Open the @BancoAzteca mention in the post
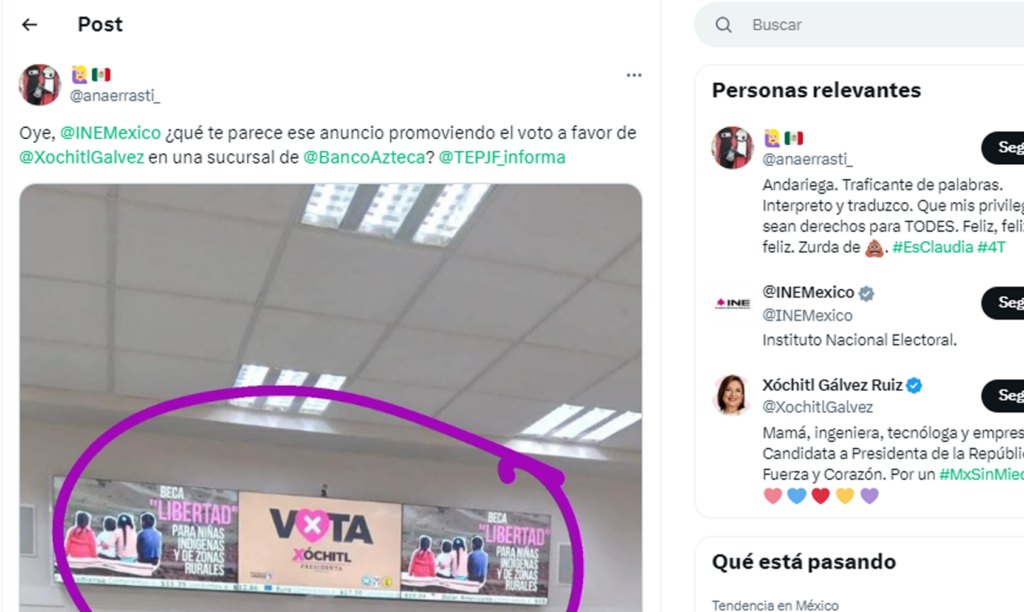Screen dimensions: 1024x612 pos(364,157)
